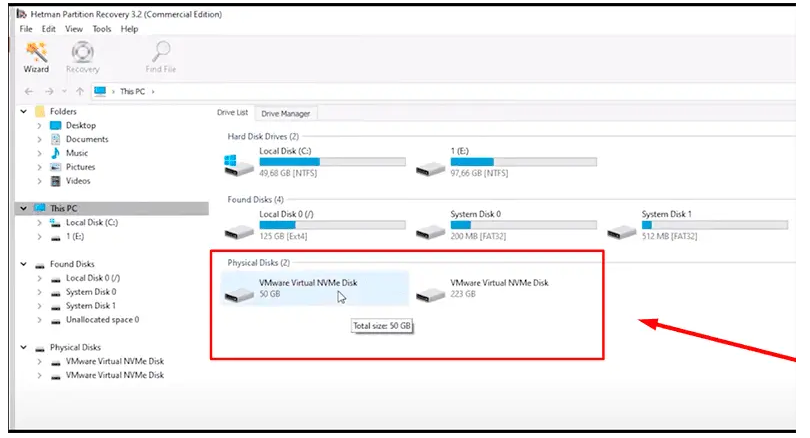The image size is (810, 438).
Task: Select Documents icon in folder tree
Action: coord(55,139)
